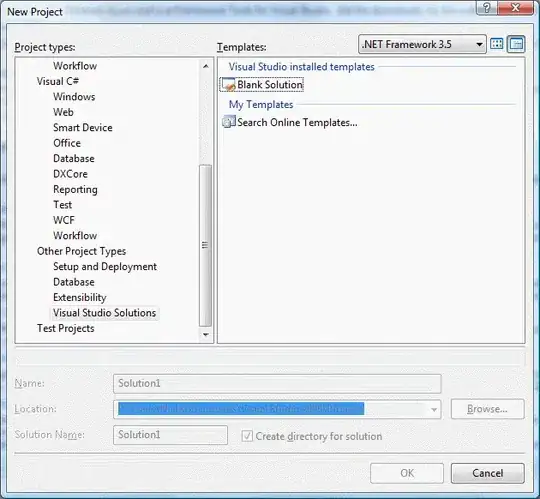Select Setup and Deployment project type
Image resolution: width=540 pixels, height=499 pixels.
[105, 267]
